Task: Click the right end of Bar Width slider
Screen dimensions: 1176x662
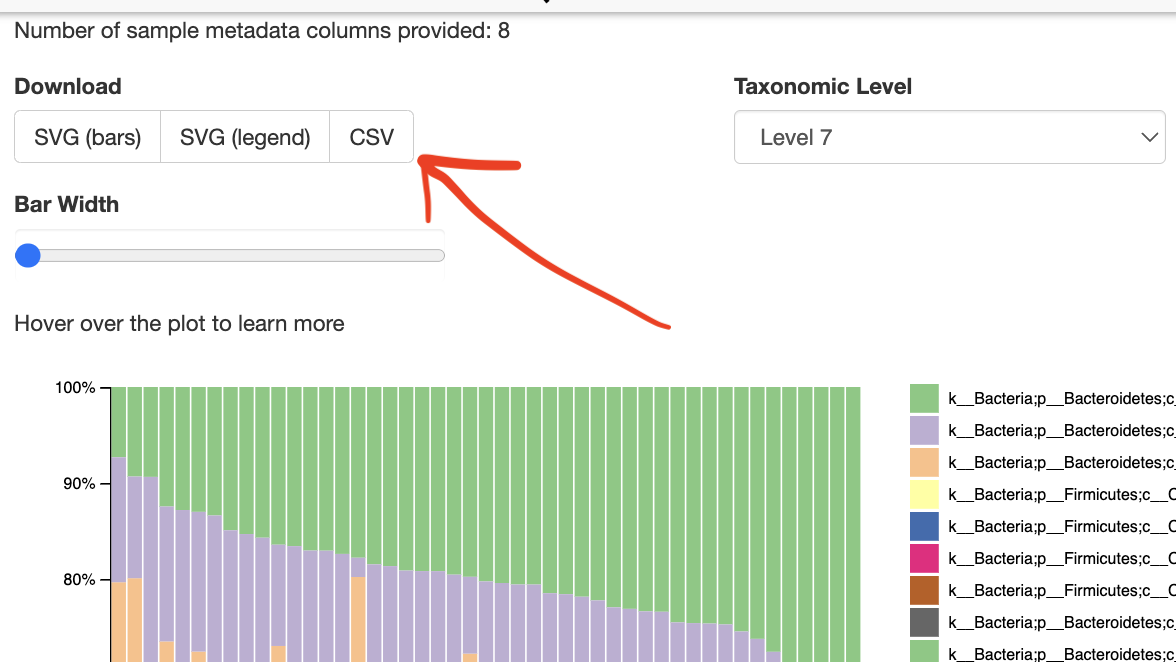Action: tap(440, 256)
